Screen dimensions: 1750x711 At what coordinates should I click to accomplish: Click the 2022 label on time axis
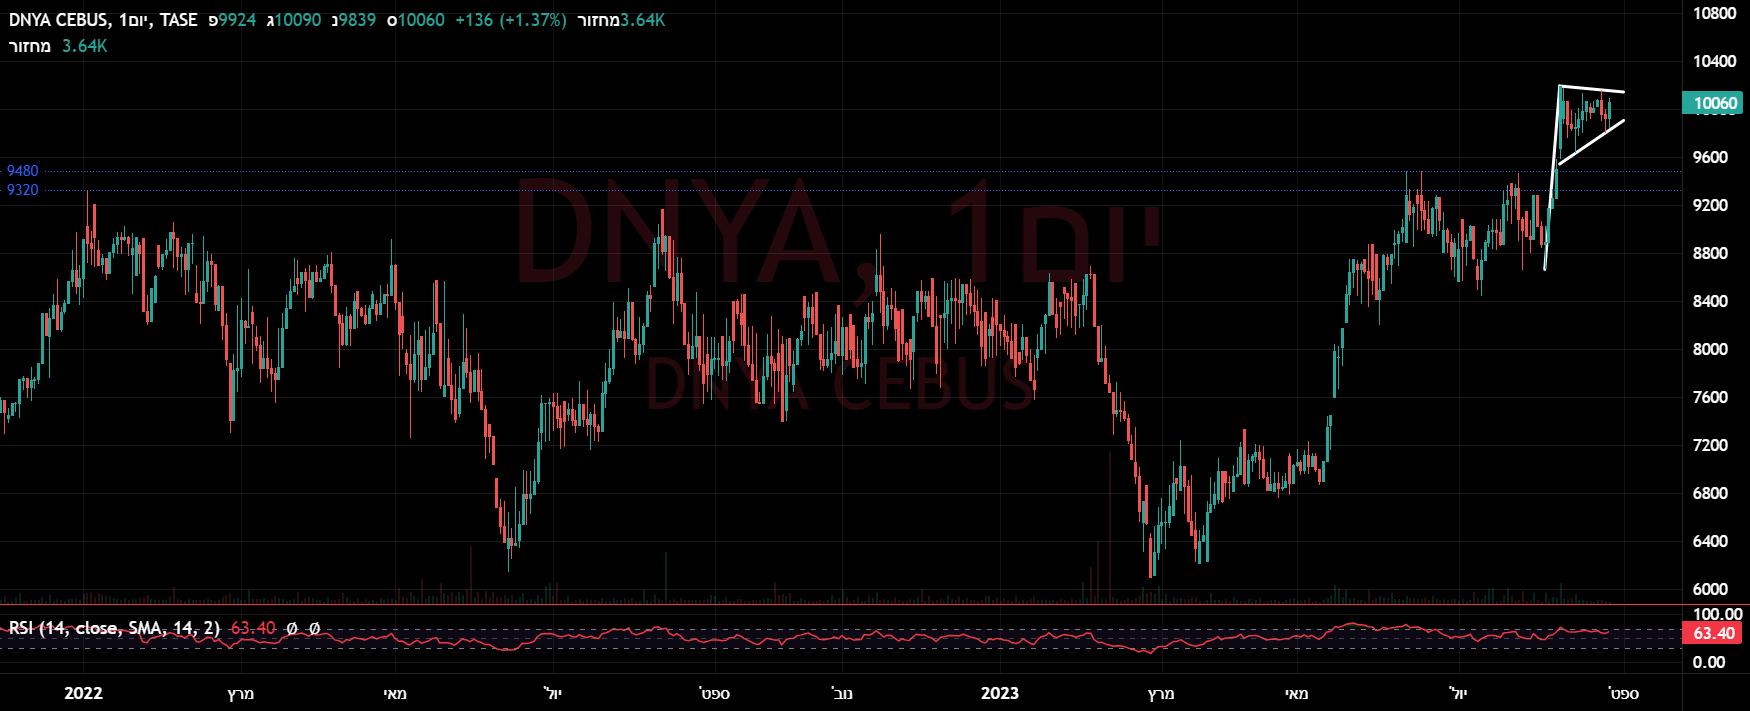[83, 693]
